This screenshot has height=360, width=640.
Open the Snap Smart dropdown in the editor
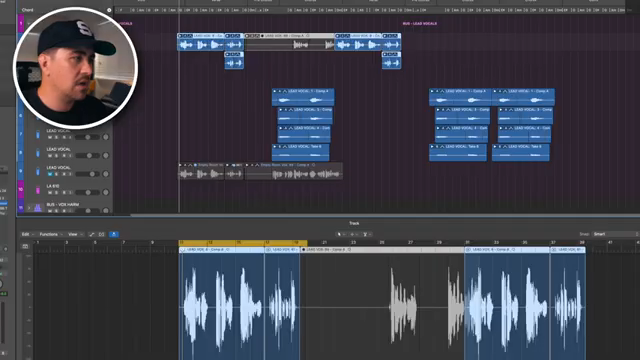point(616,234)
